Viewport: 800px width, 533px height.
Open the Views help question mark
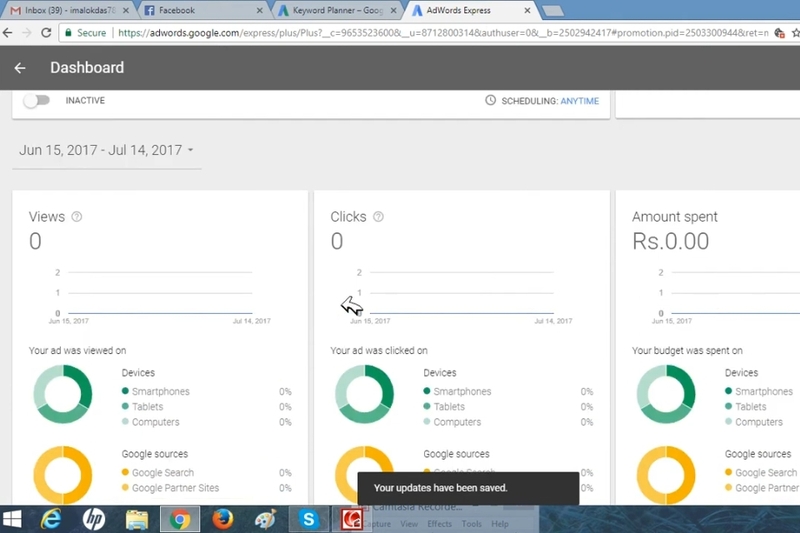point(77,217)
